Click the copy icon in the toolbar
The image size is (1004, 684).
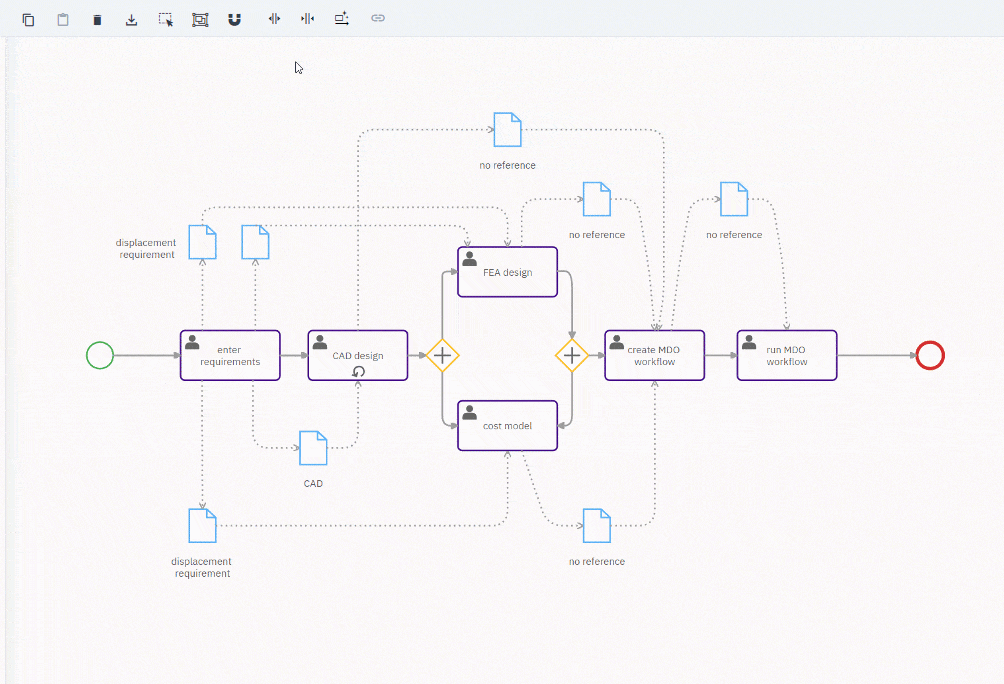(28, 20)
